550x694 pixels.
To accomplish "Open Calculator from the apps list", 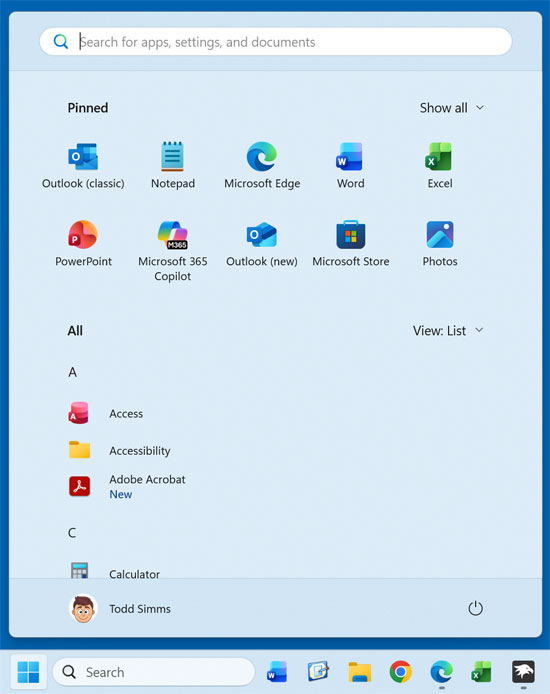I will [x=114, y=572].
